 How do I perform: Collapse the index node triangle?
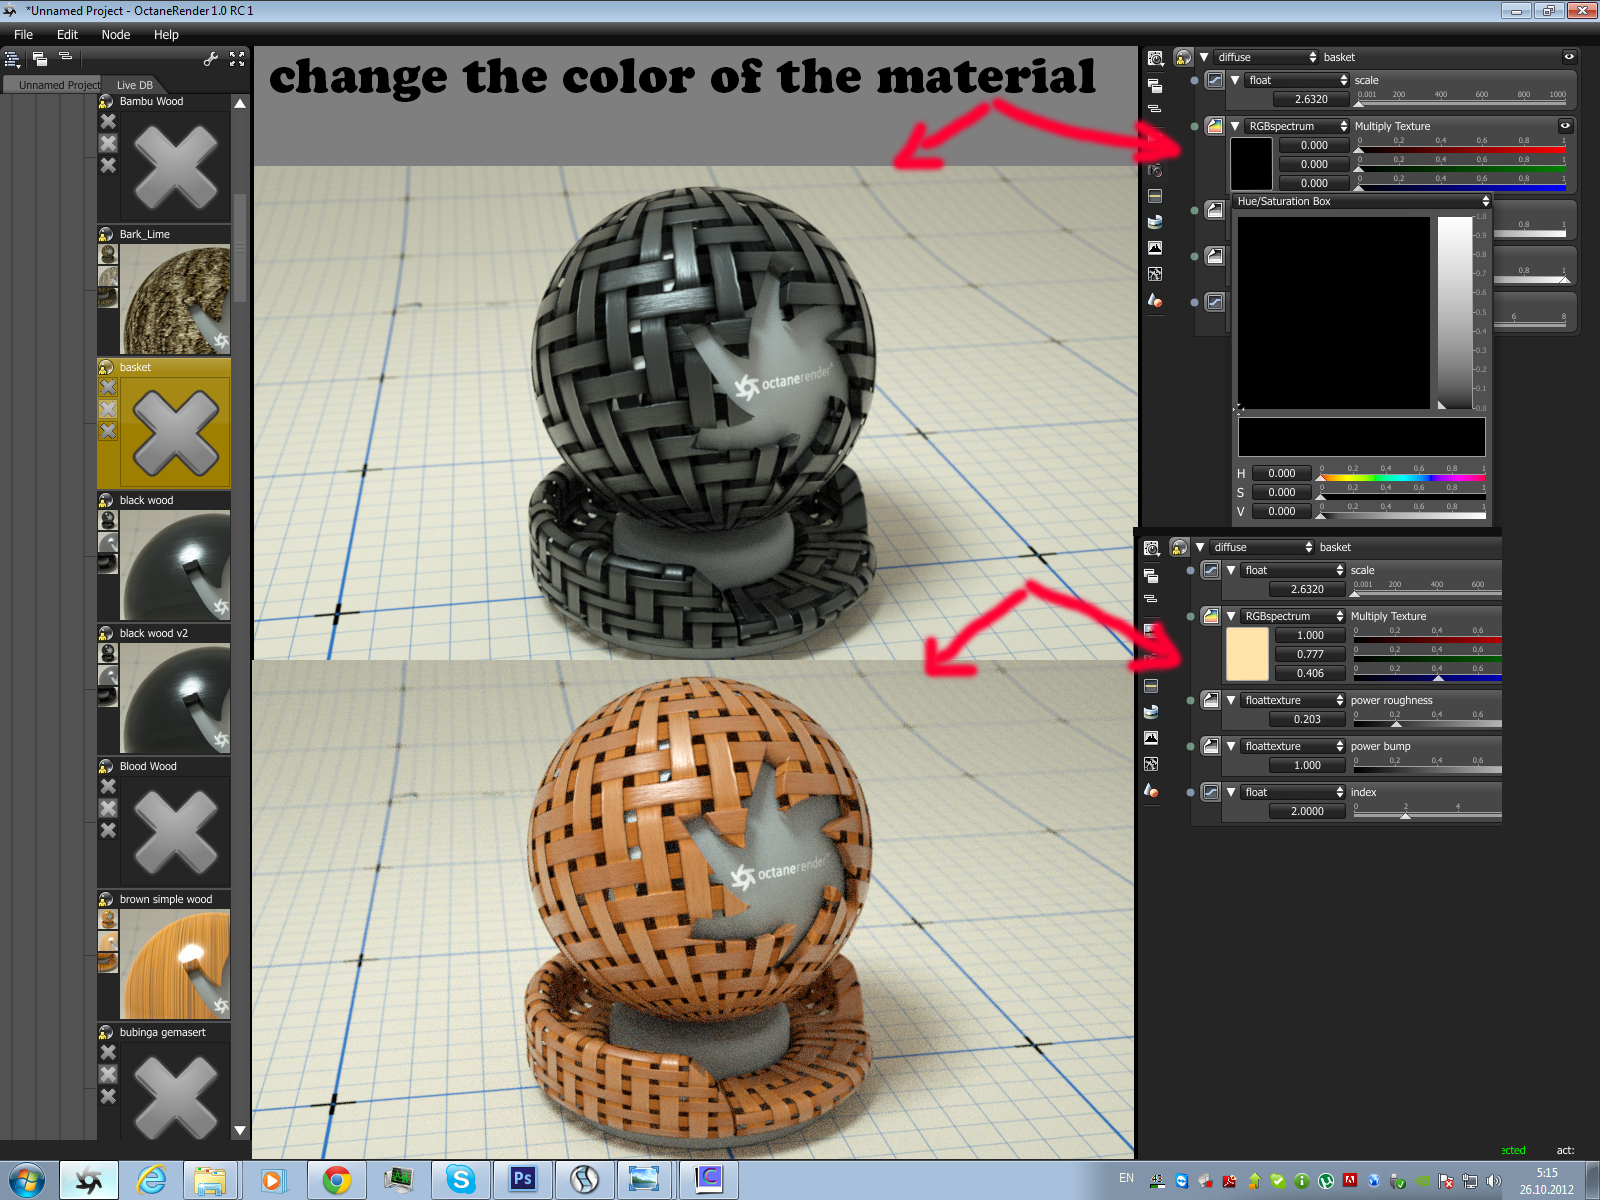pos(1231,792)
